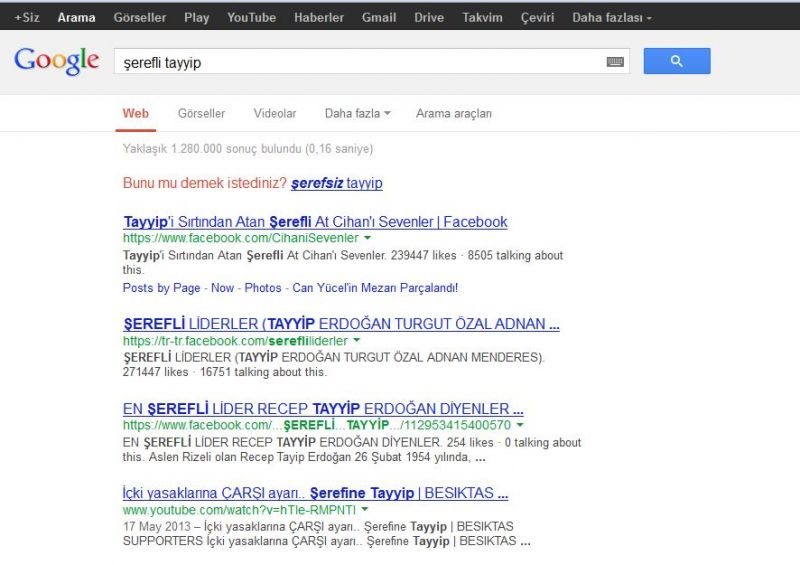Switch to the Videolar search tab
This screenshot has width=800, height=565.
275,114
